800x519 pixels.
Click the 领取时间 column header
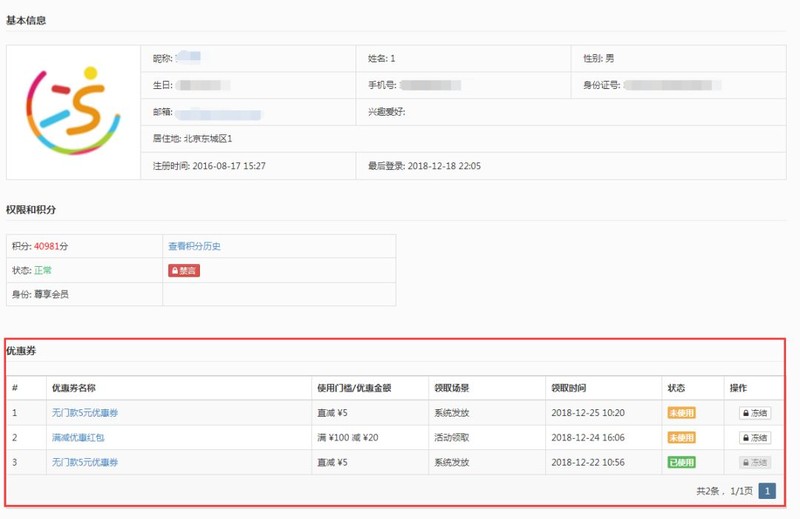point(568,388)
